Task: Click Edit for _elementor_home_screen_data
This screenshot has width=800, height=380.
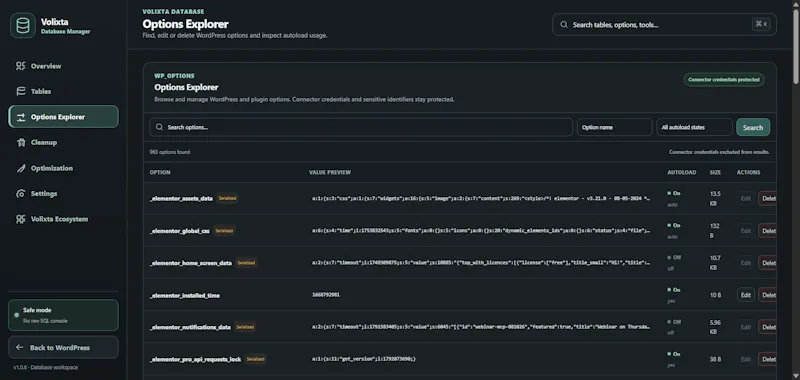Action: tap(745, 263)
